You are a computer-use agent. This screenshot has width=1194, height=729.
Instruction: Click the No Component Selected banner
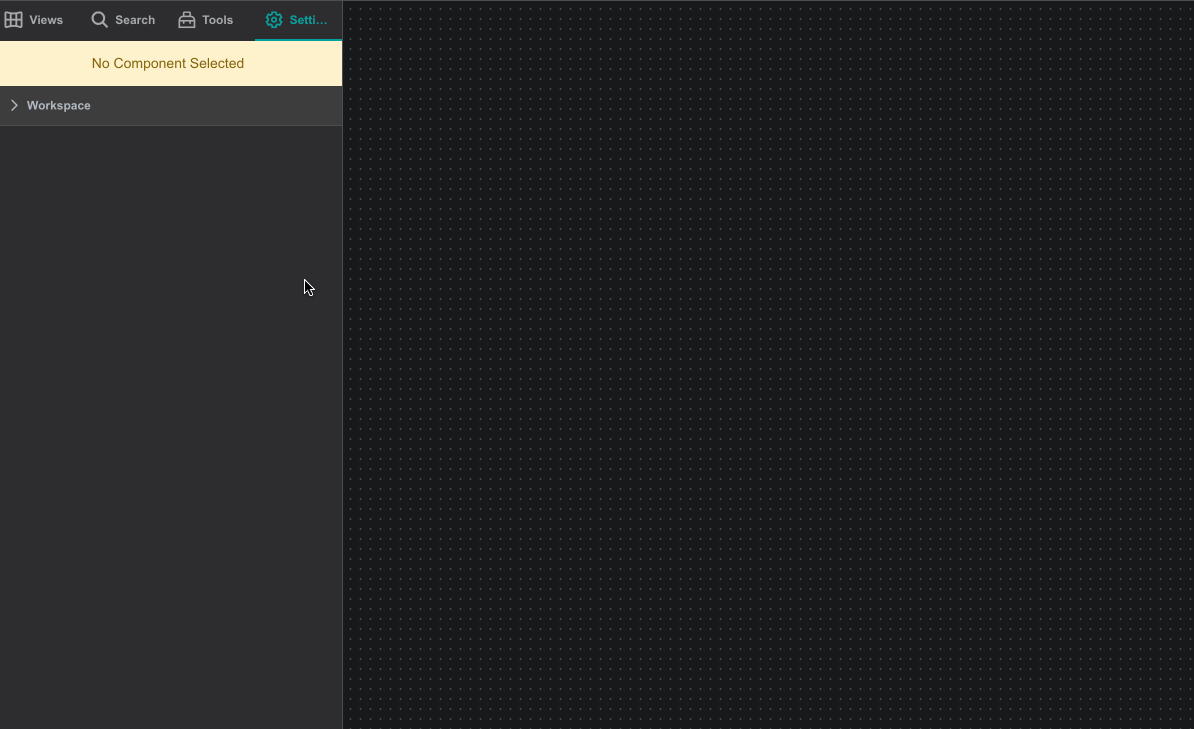pyautogui.click(x=171, y=63)
